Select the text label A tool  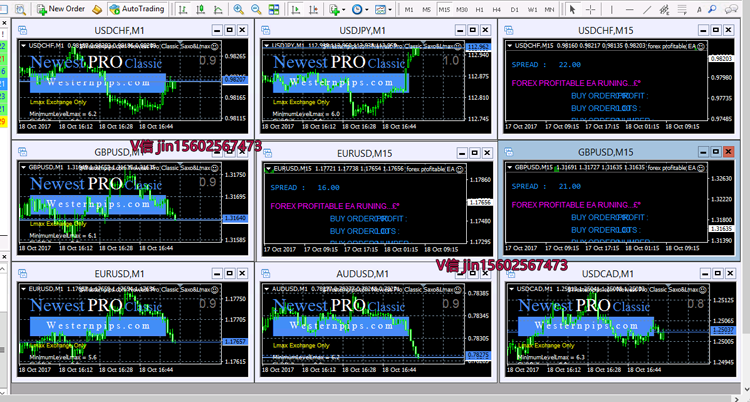pos(699,10)
